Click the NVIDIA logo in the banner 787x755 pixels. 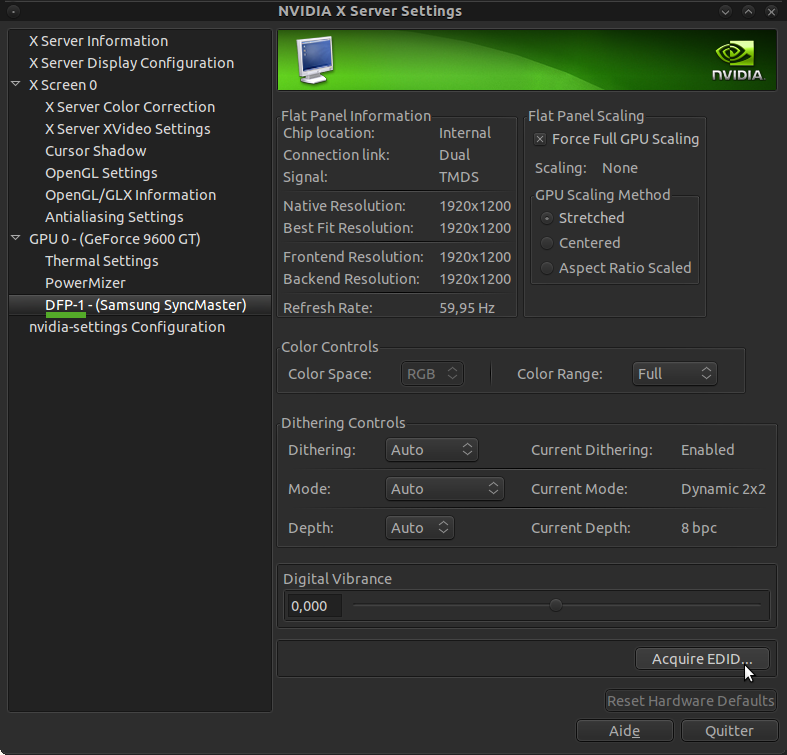737,61
